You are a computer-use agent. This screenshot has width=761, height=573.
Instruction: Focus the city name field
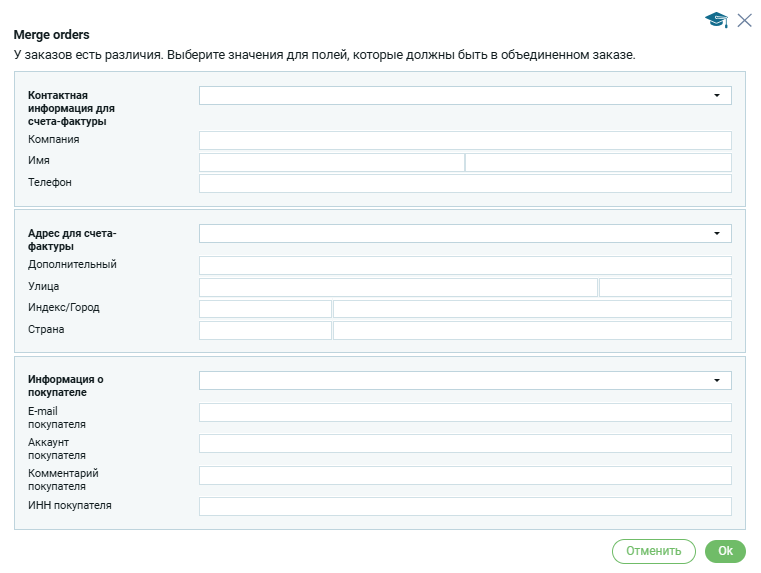click(x=532, y=309)
